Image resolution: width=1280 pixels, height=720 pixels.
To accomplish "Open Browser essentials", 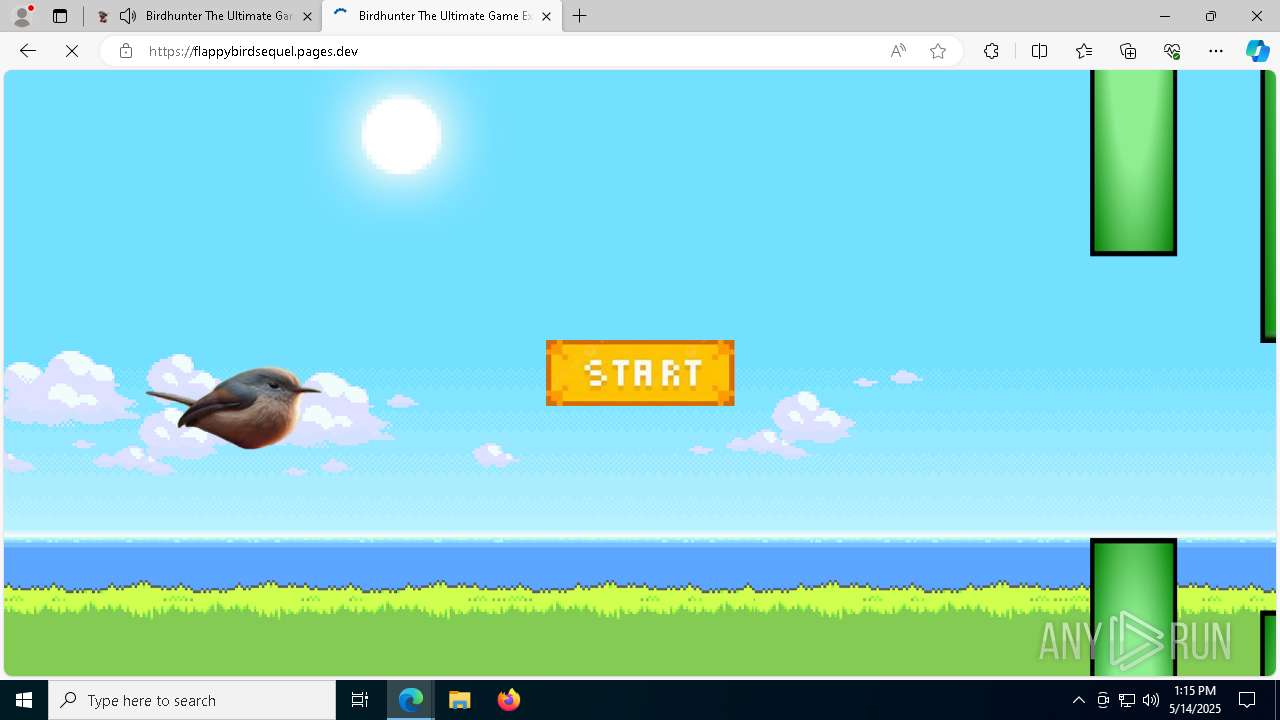I will click(1172, 51).
